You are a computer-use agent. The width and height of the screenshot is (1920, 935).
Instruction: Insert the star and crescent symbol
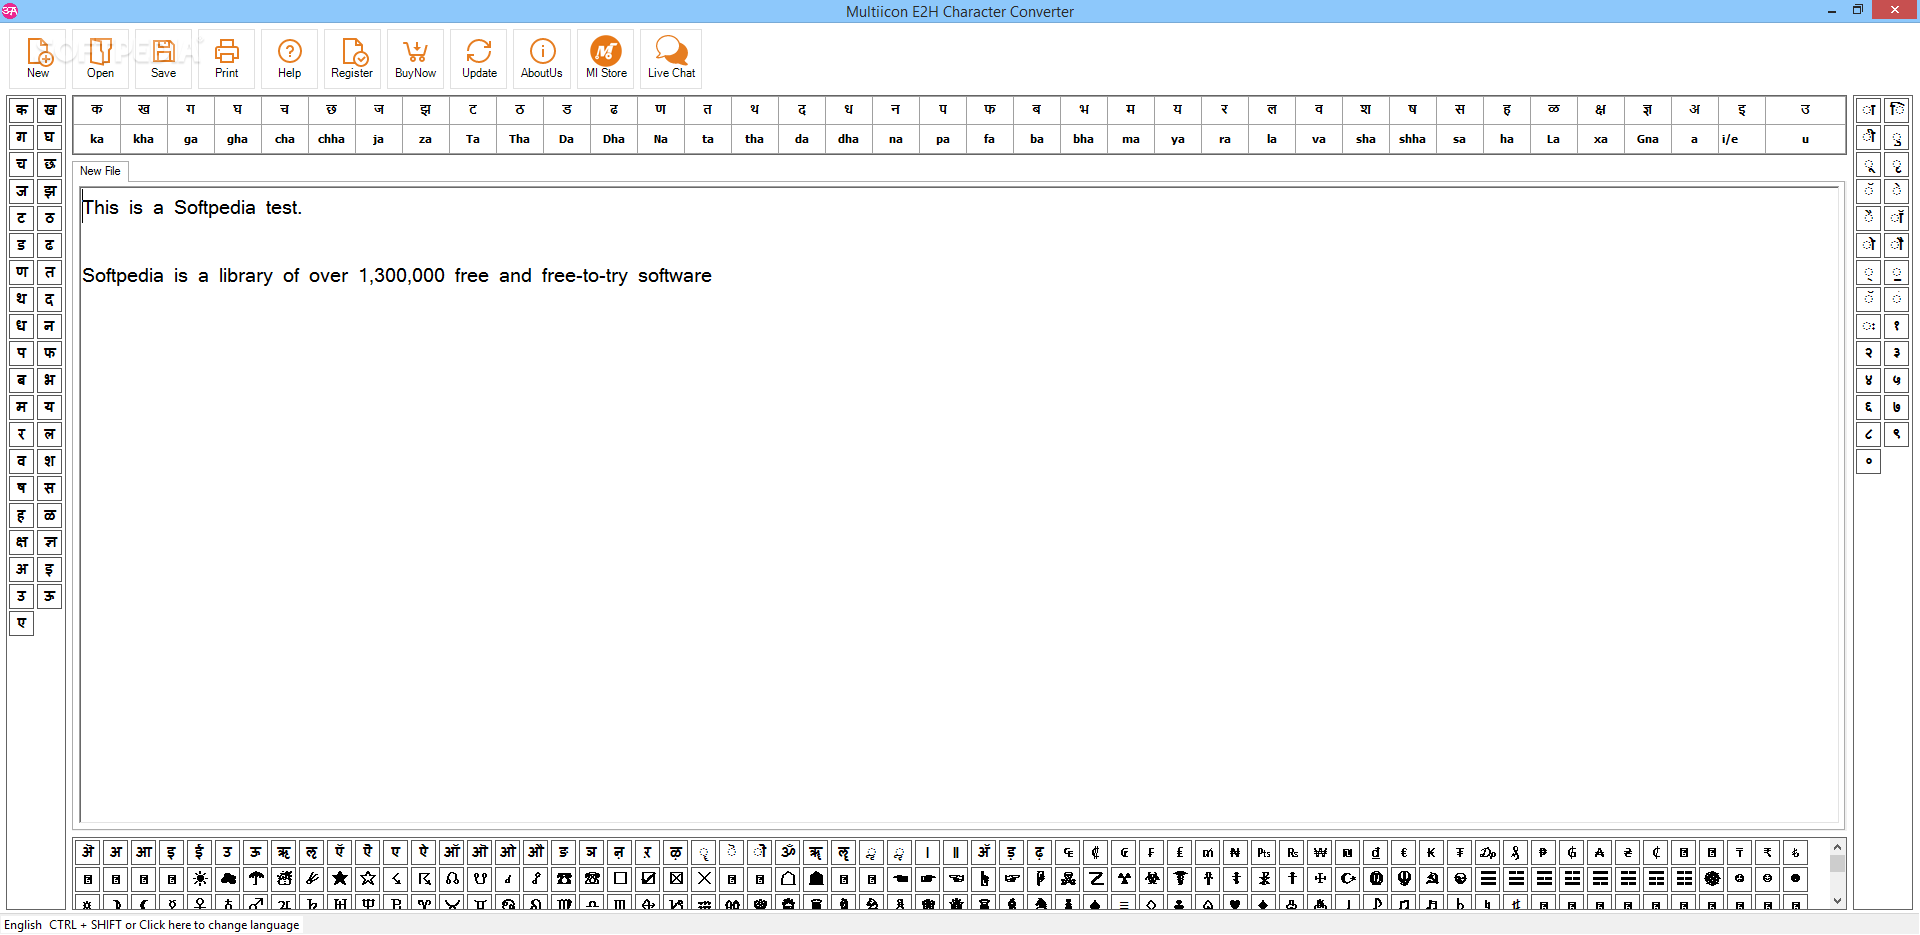pos(1348,878)
